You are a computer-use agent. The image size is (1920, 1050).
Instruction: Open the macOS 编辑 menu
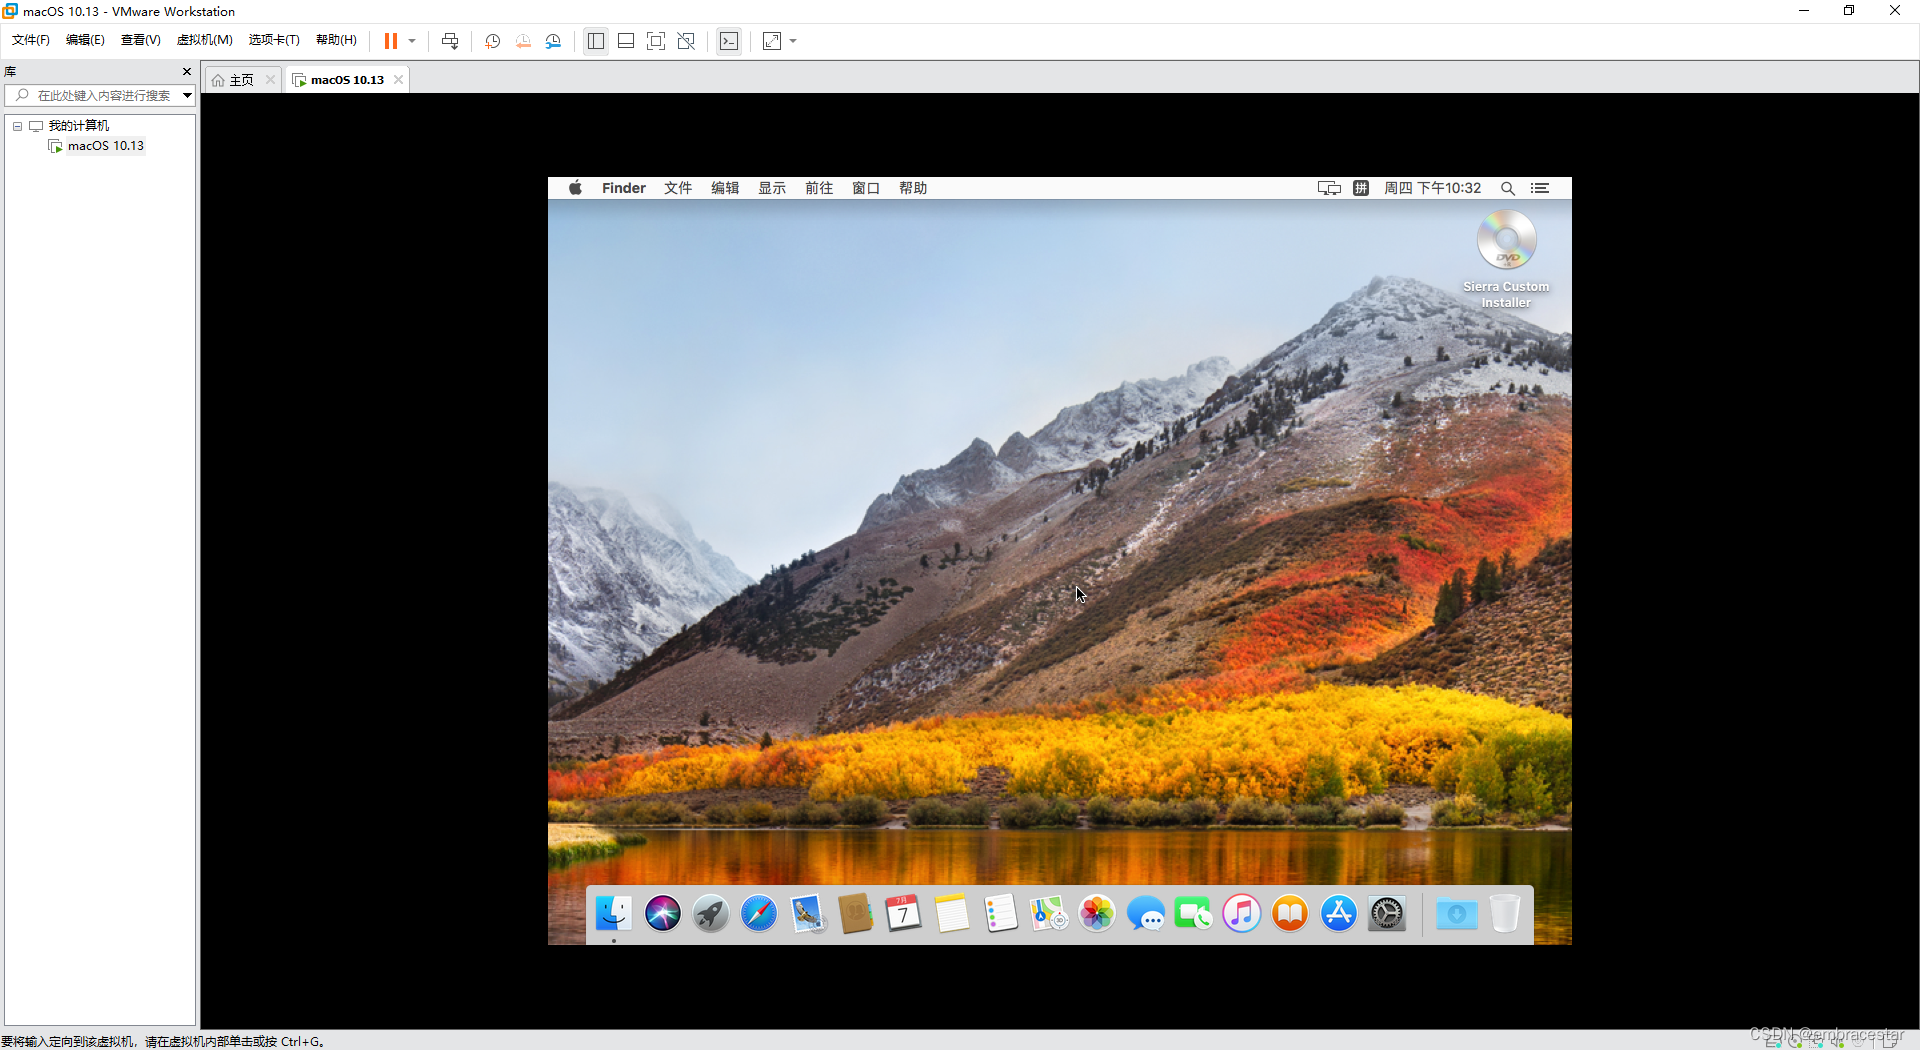point(725,188)
